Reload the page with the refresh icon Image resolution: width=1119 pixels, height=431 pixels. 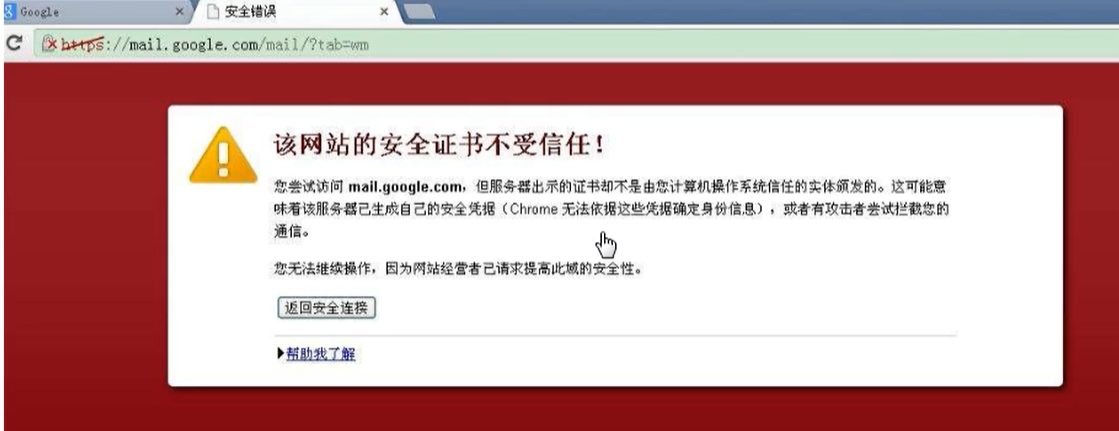13,44
